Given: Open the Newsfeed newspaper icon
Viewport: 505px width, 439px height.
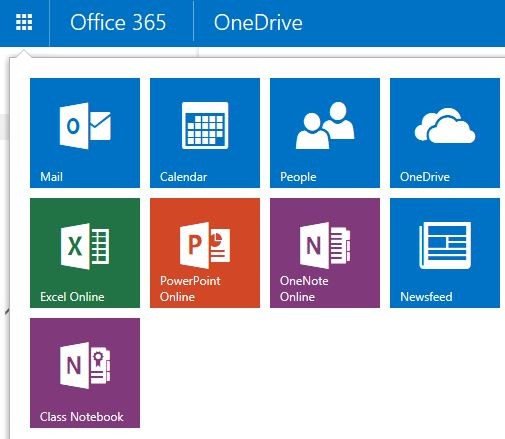Looking at the screenshot, I should [x=445, y=245].
